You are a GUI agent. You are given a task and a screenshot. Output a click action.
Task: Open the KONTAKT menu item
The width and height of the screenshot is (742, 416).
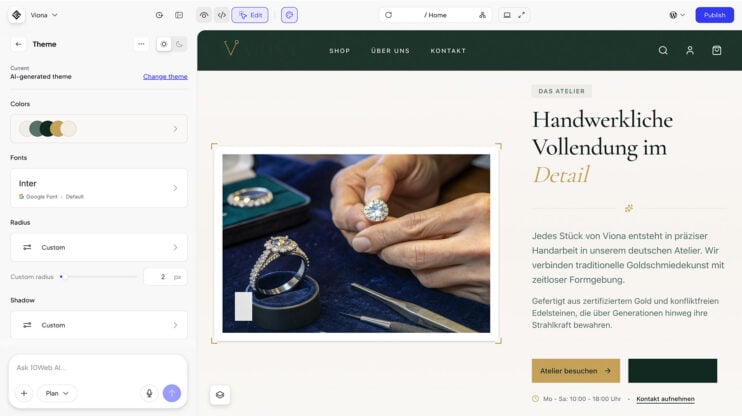448,51
